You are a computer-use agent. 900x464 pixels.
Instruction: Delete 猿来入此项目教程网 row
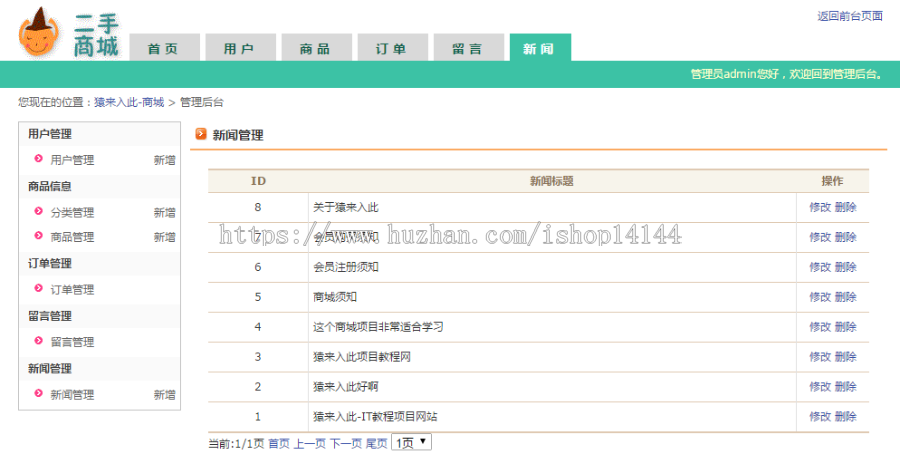click(x=845, y=357)
